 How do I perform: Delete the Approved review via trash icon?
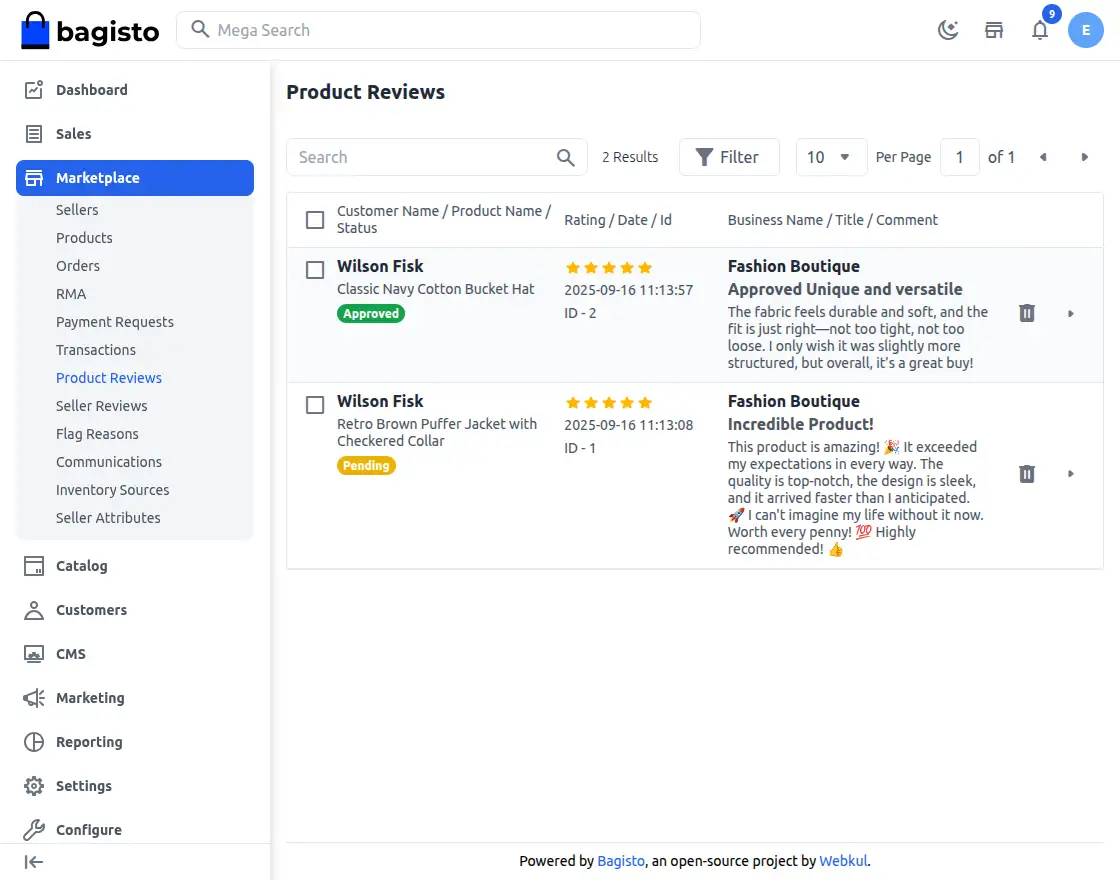(x=1026, y=313)
